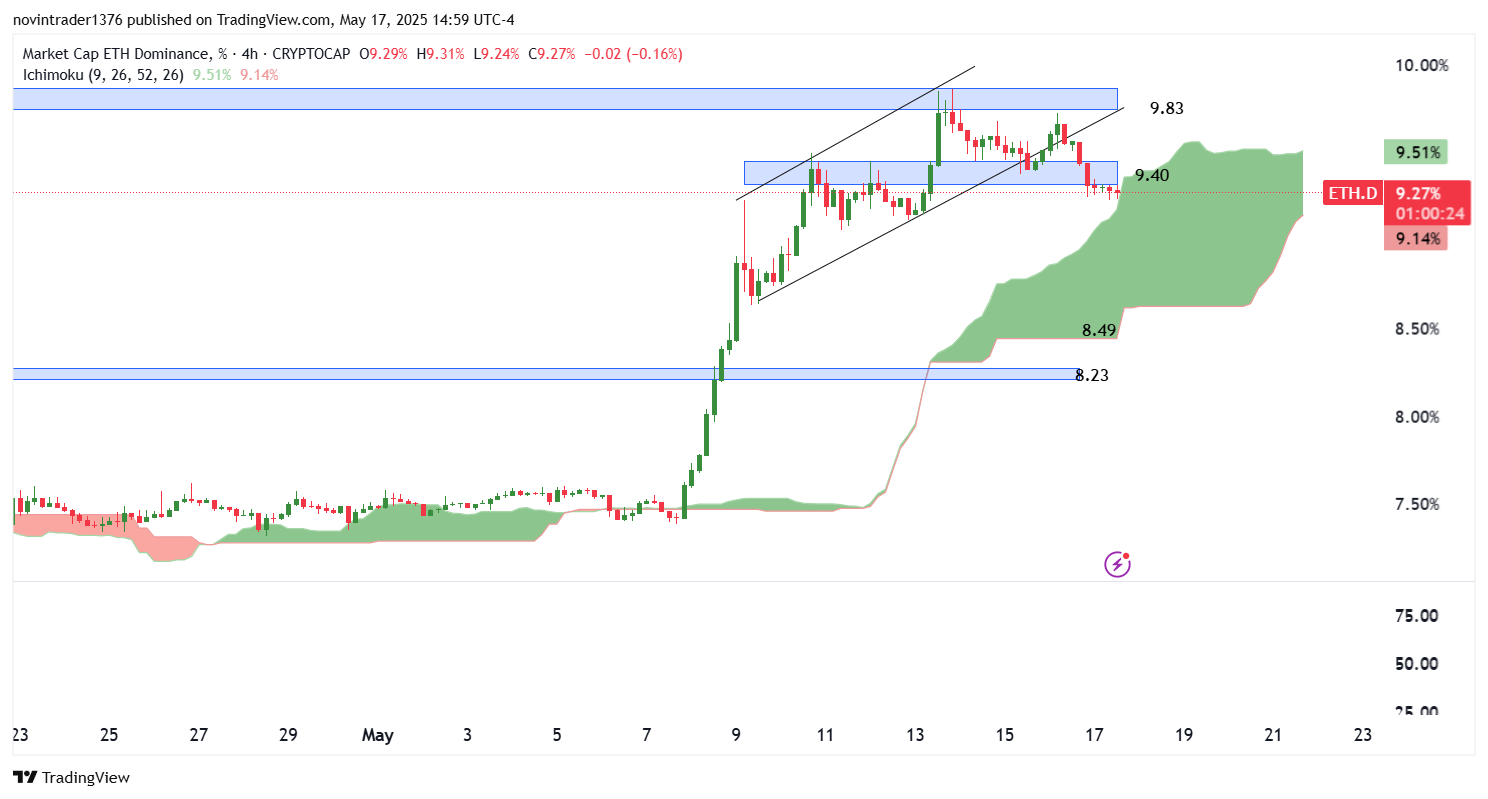The height and width of the screenshot is (799, 1488).
Task: Select the 9.40 price annotation text
Action: point(1153,175)
